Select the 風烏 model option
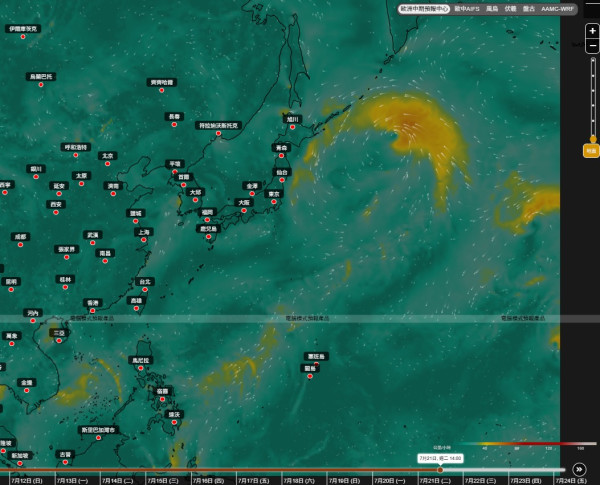 [x=492, y=9]
